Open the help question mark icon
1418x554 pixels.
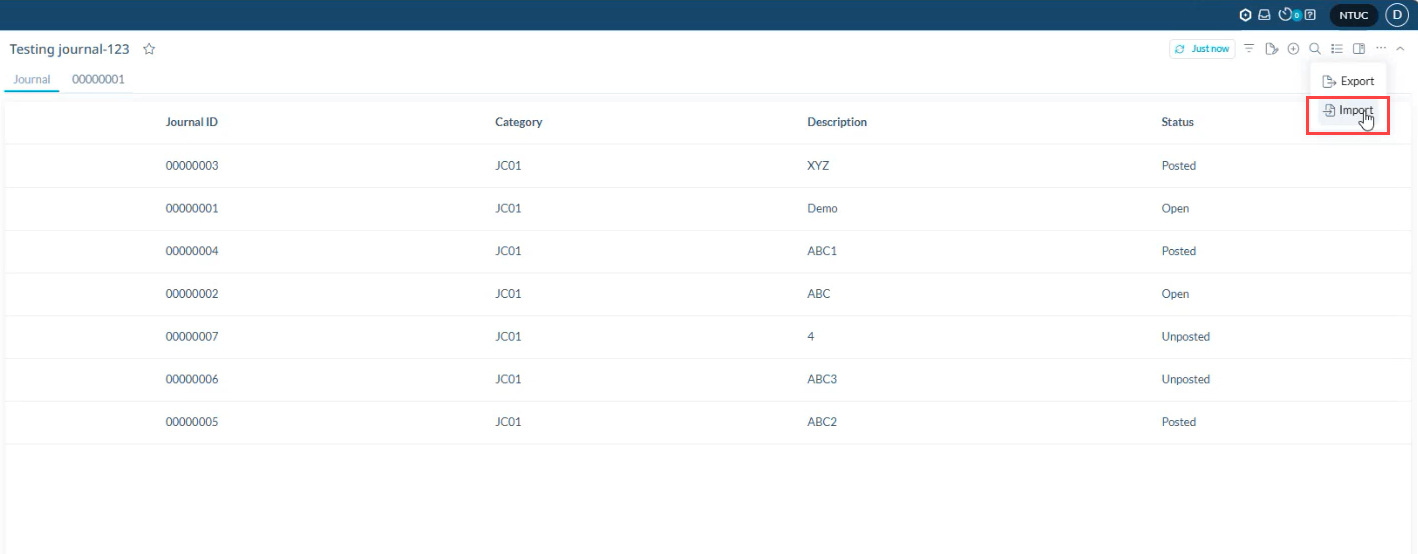(x=1310, y=15)
